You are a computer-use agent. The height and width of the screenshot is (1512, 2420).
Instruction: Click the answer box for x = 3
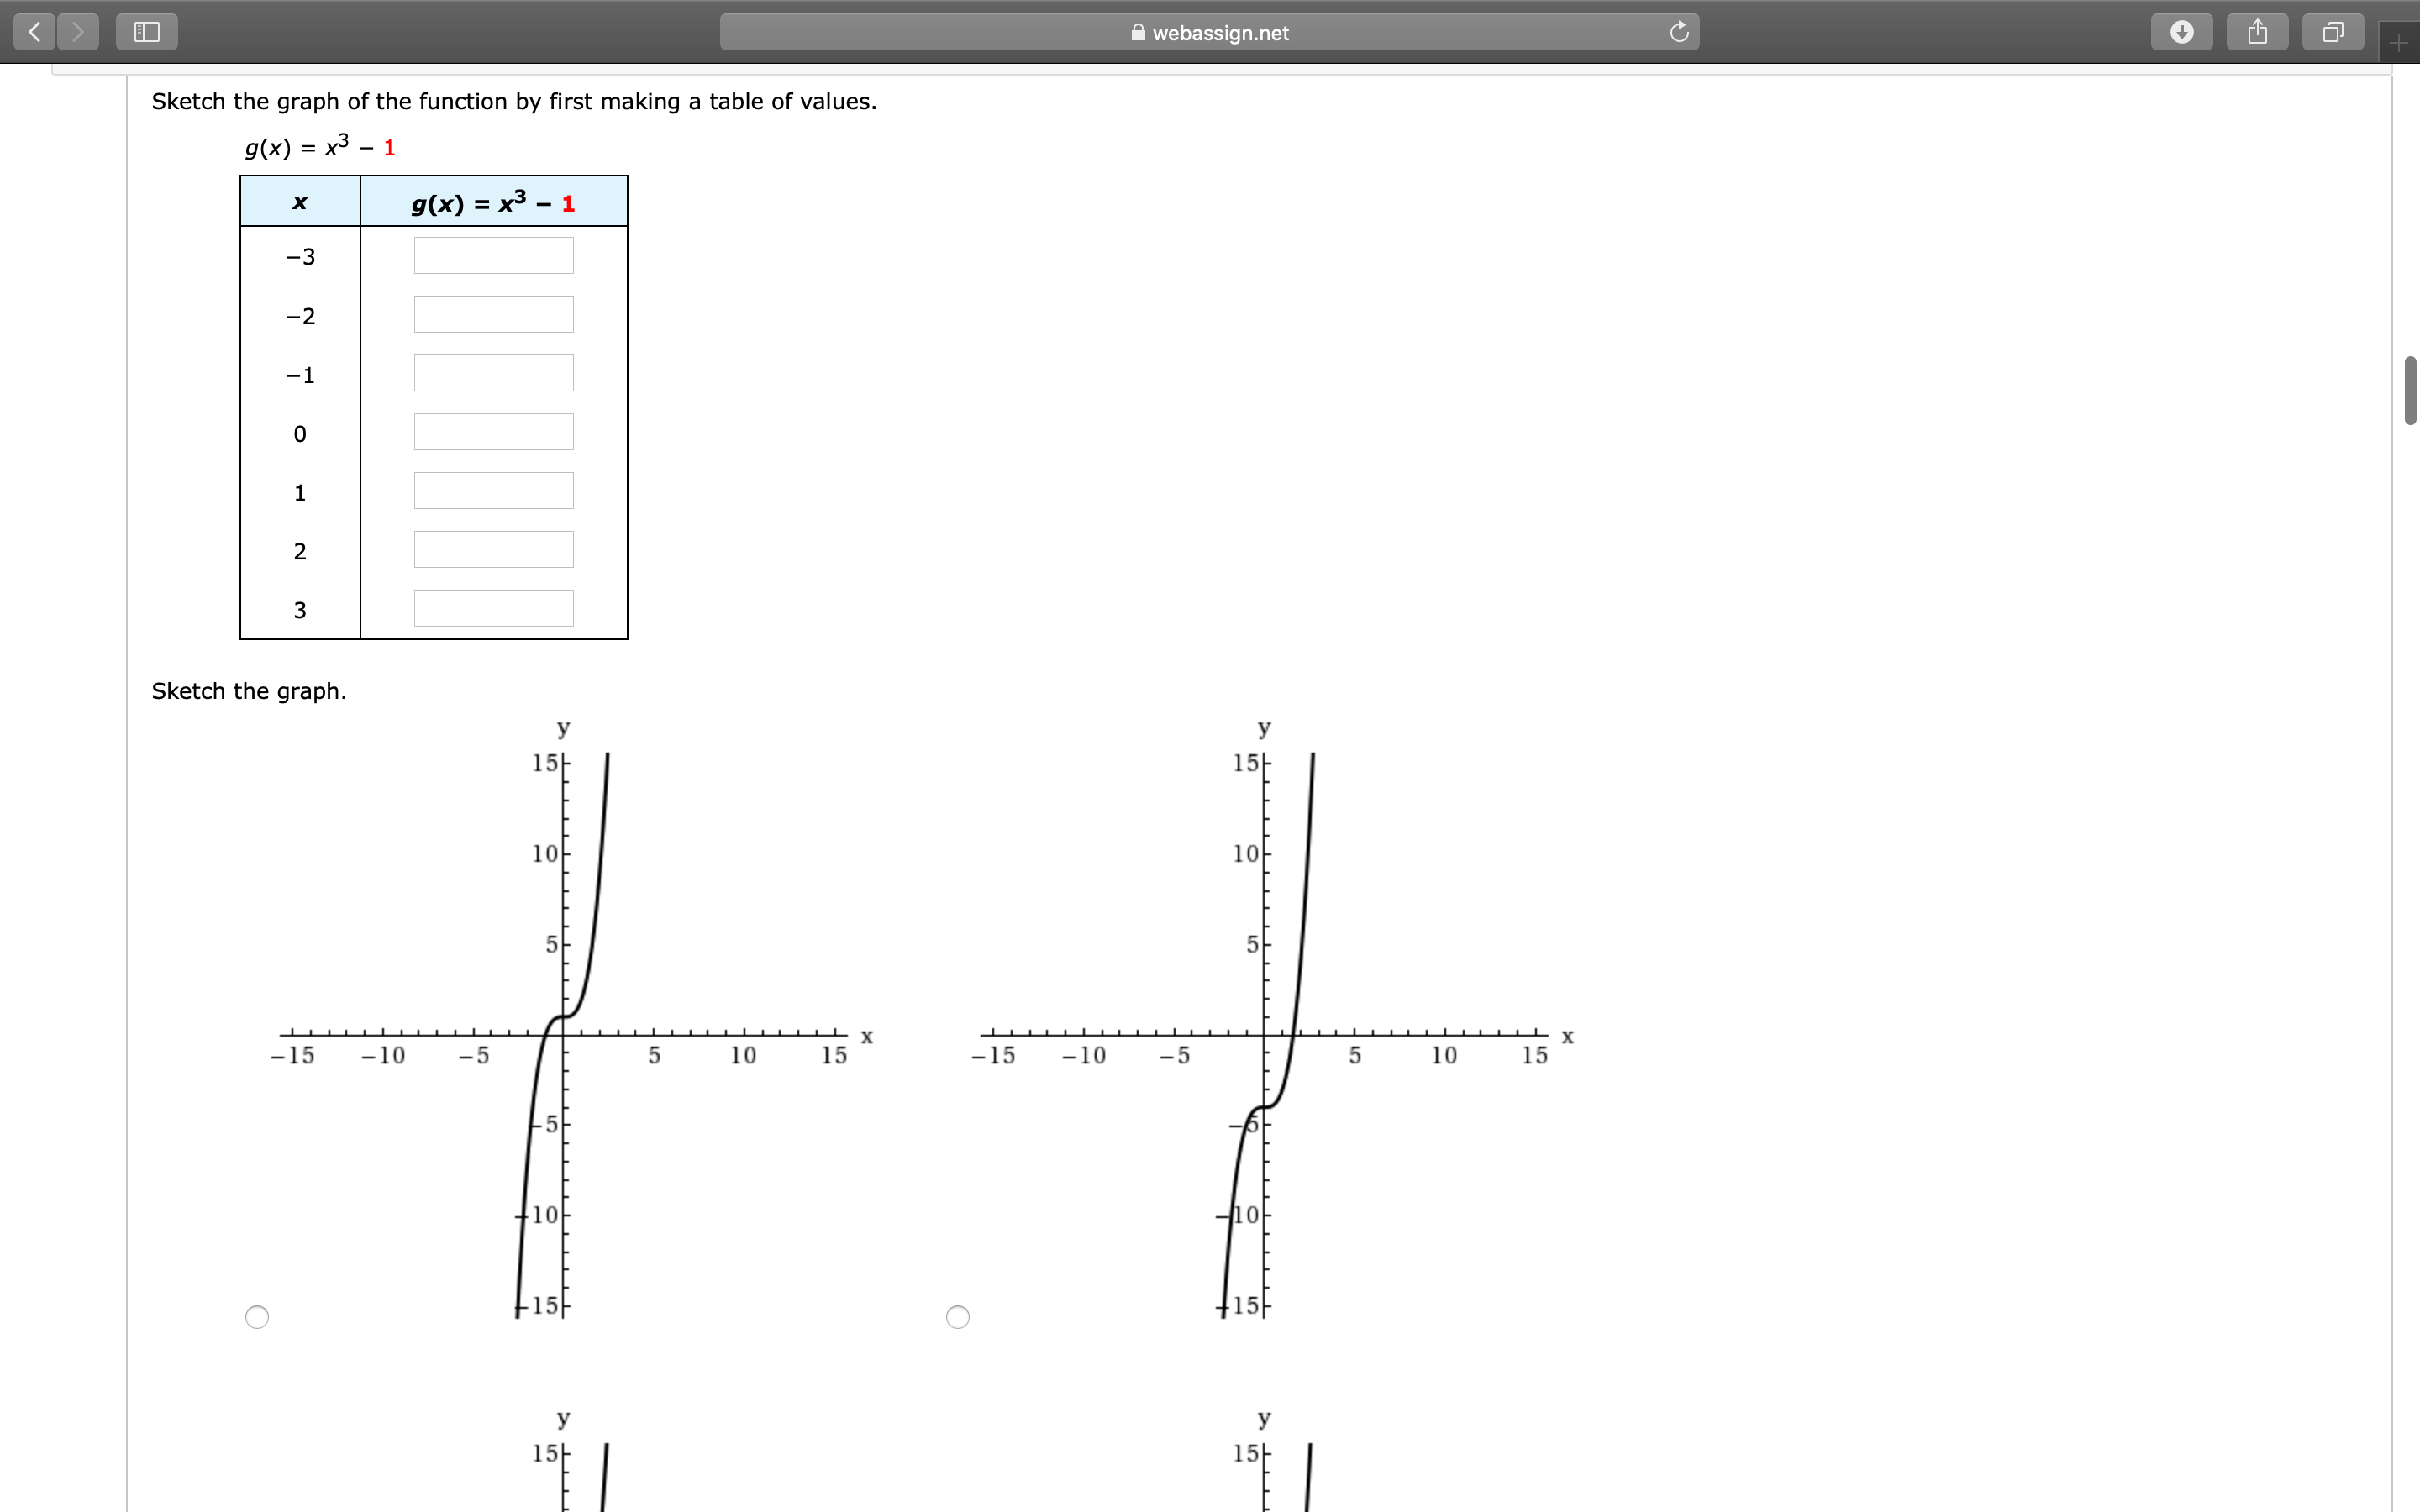point(493,609)
